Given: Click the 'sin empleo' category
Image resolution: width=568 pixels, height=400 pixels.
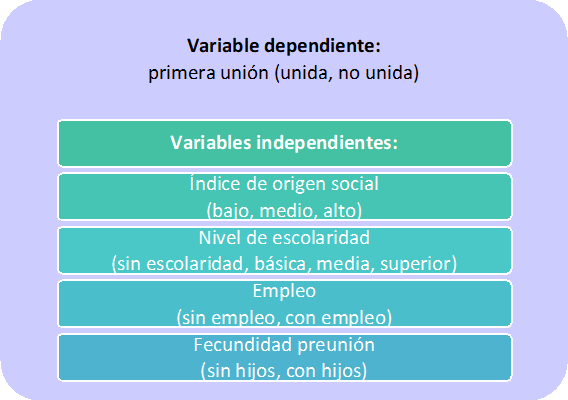Looking at the screenshot, I should point(230,318).
